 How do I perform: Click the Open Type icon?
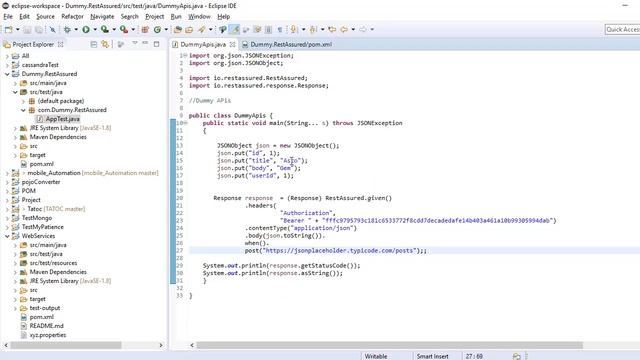click(x=178, y=29)
